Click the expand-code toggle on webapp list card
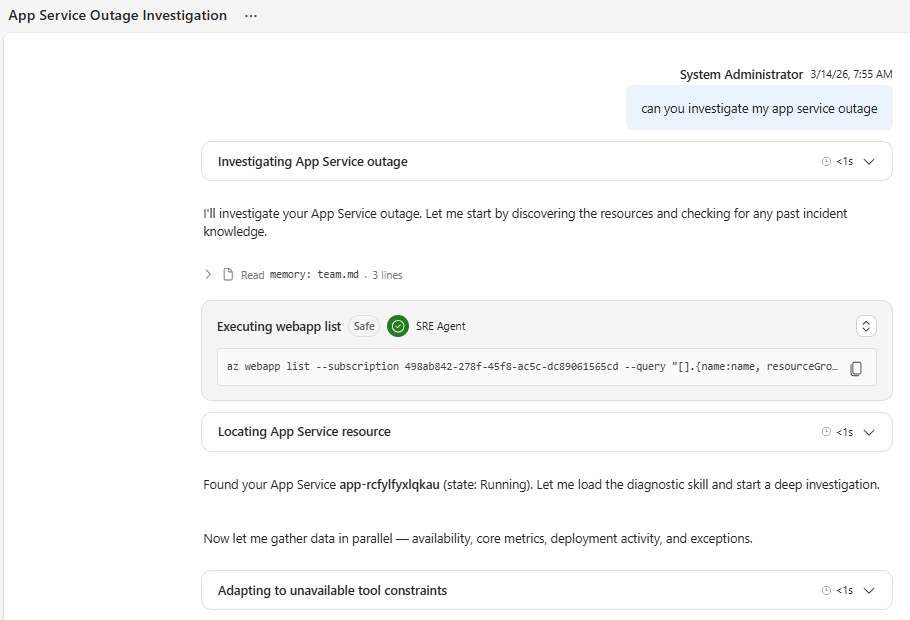 866,325
